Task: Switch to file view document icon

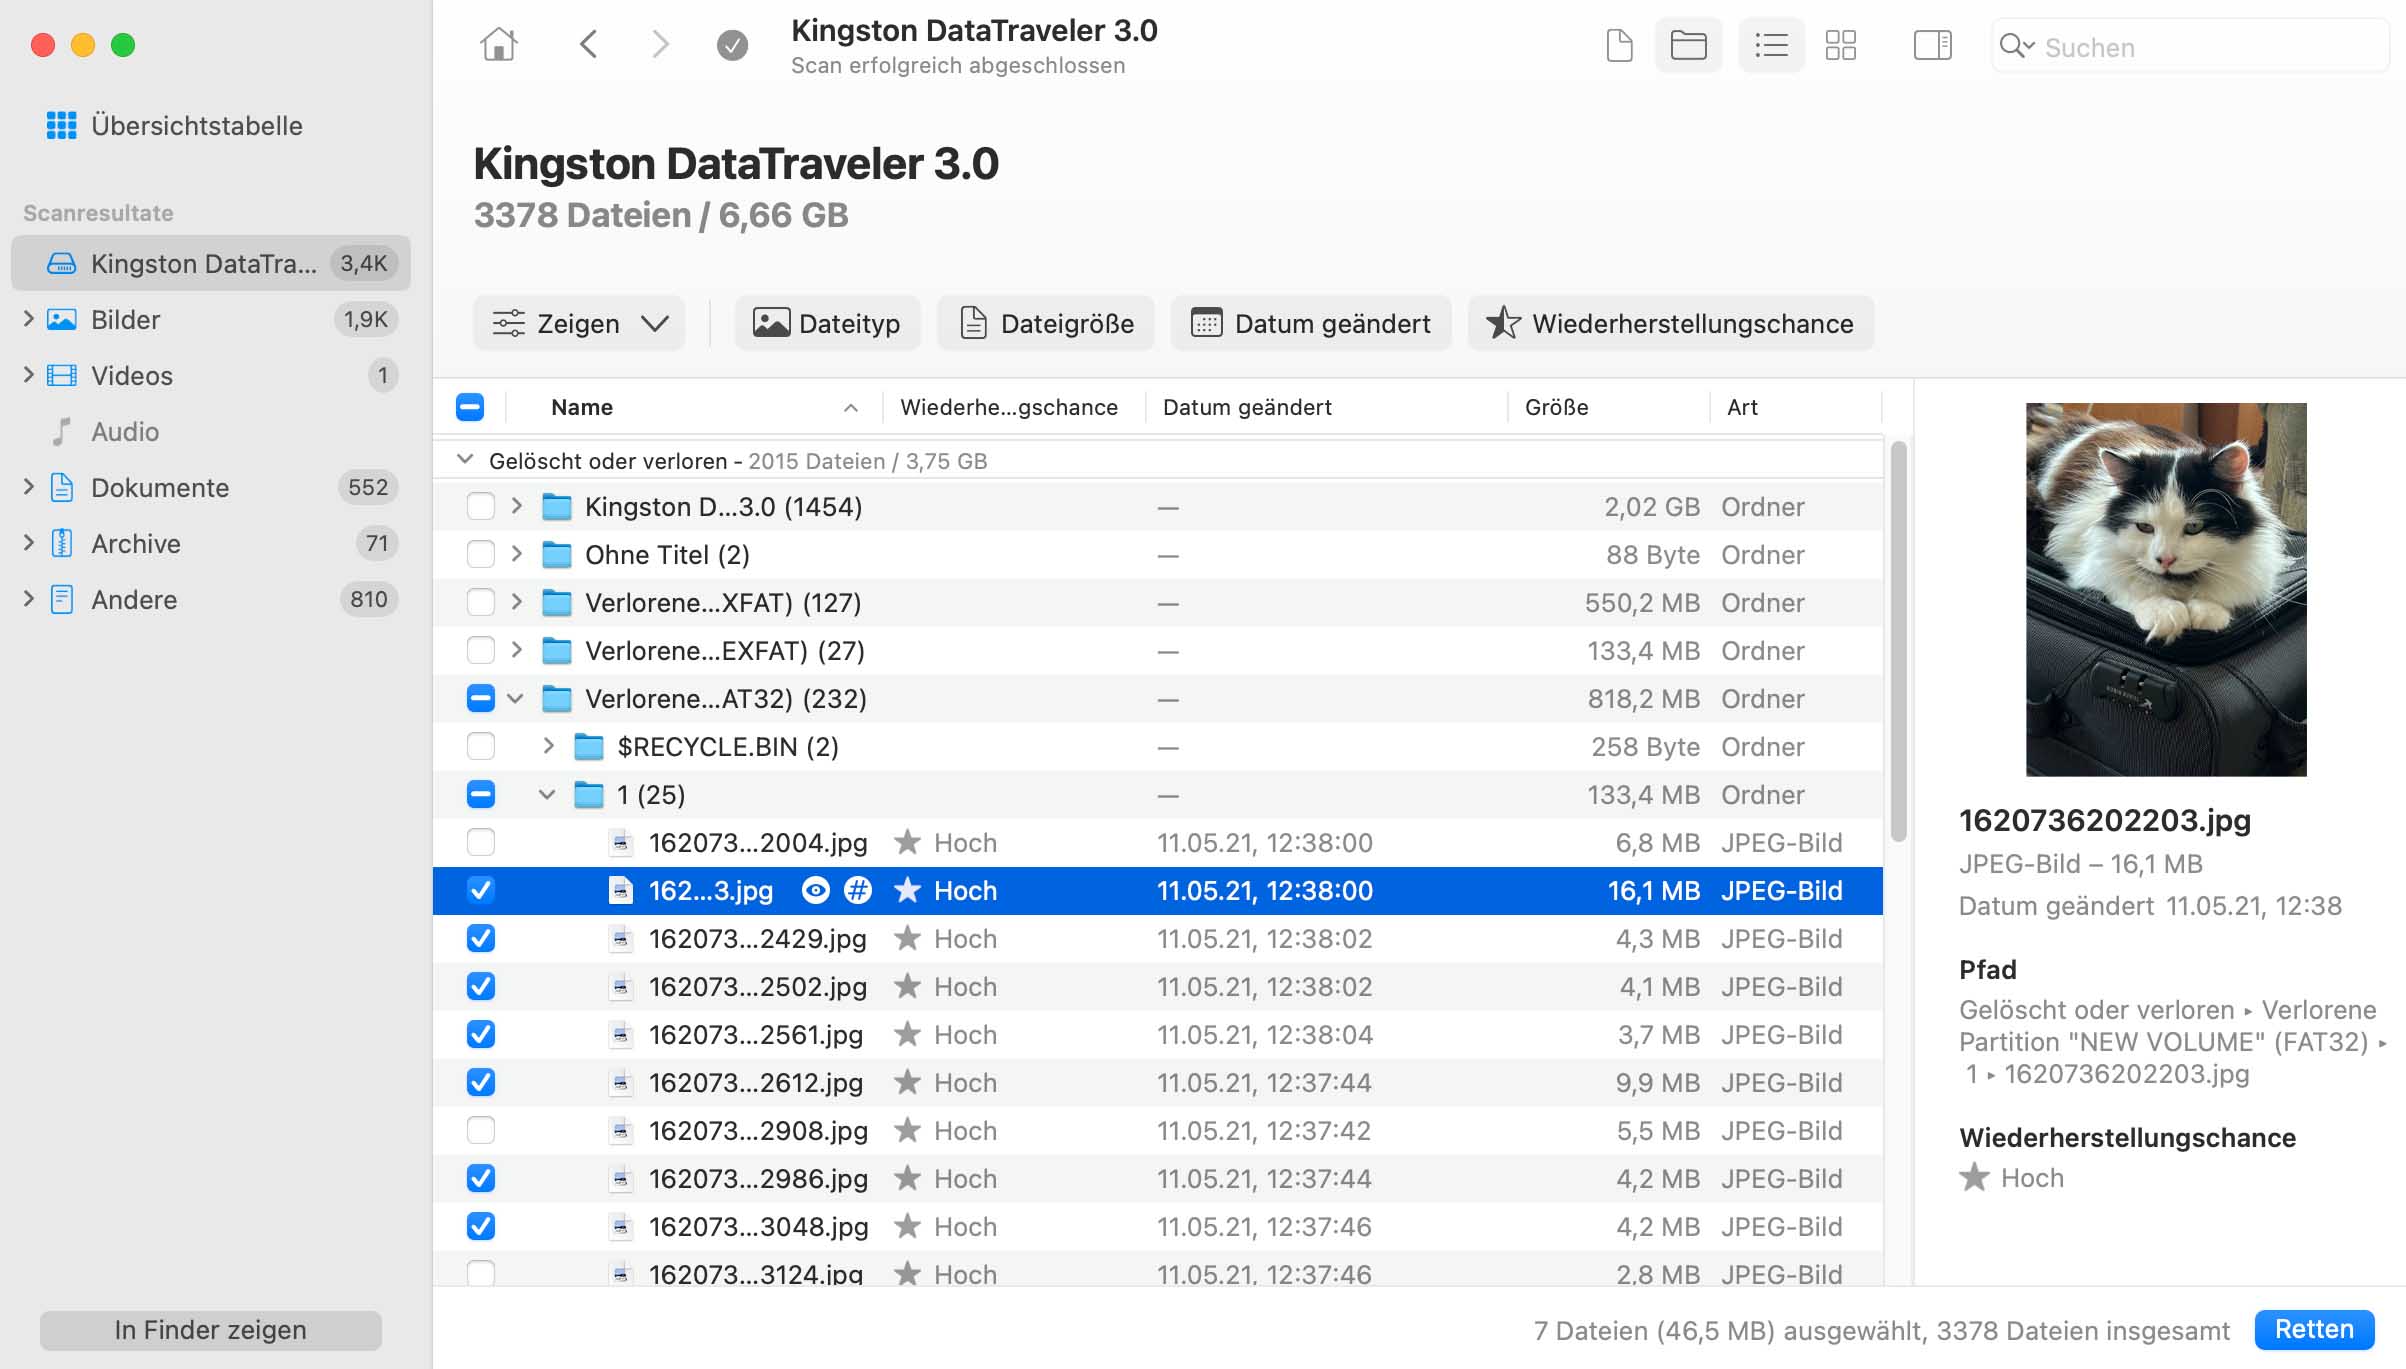Action: point(1619,45)
